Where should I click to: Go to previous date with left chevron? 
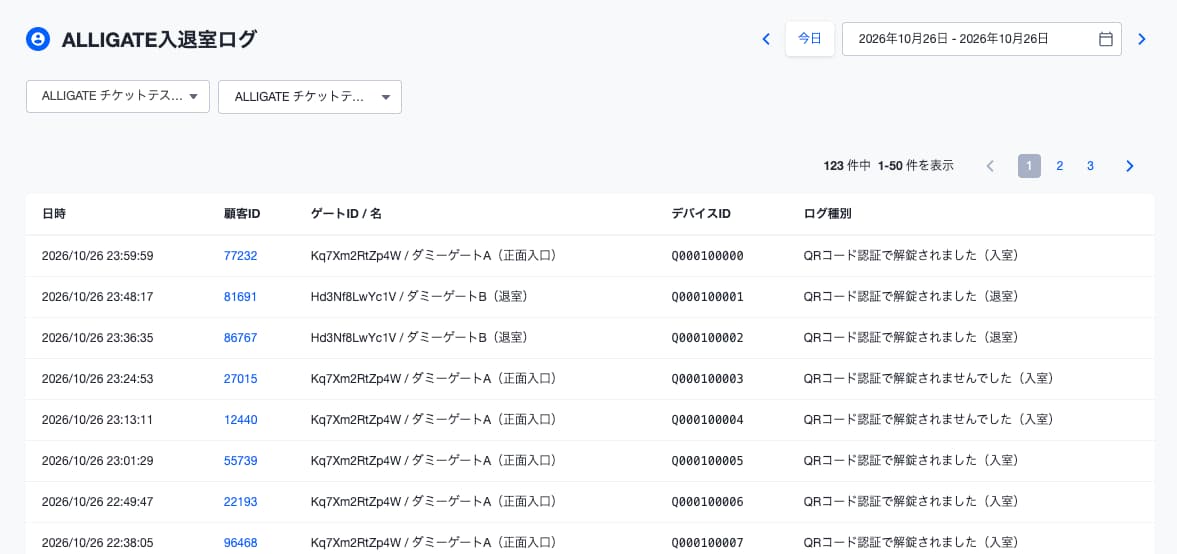766,39
